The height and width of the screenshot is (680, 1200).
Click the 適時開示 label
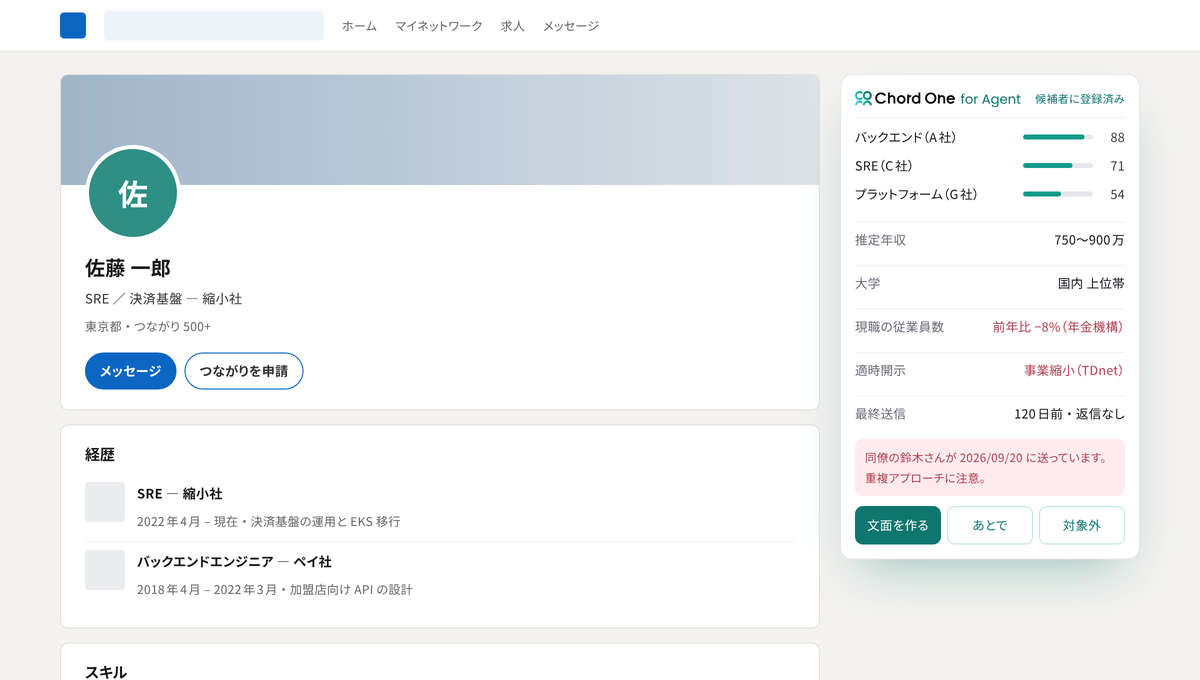click(881, 370)
